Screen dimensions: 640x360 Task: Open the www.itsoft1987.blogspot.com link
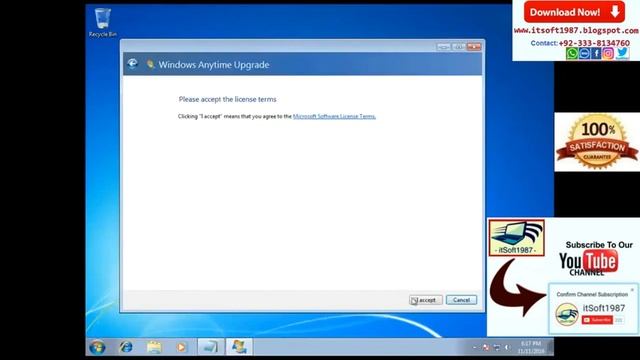[576, 31]
